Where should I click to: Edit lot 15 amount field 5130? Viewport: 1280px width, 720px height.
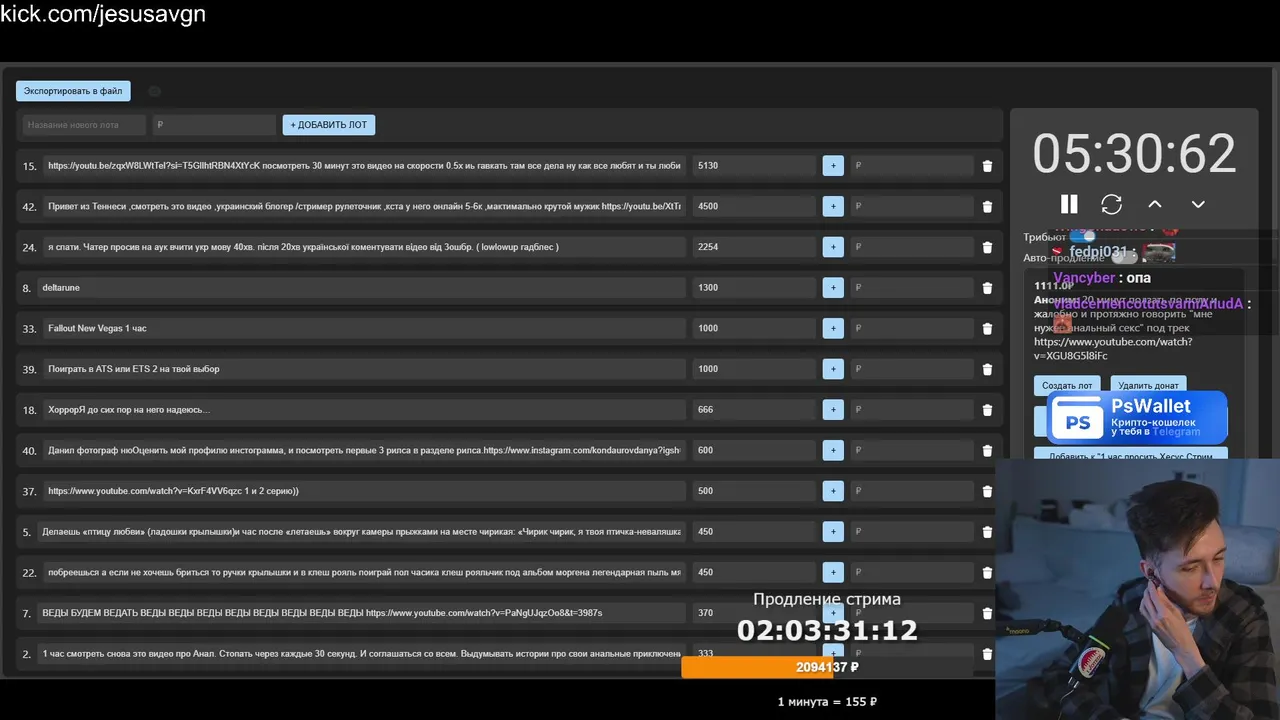[x=754, y=166]
